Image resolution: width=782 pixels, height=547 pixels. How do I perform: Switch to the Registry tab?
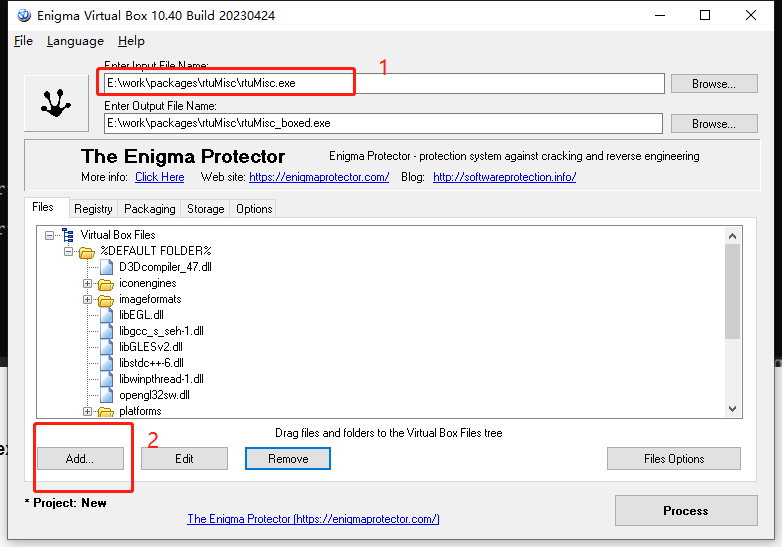pyautogui.click(x=93, y=209)
